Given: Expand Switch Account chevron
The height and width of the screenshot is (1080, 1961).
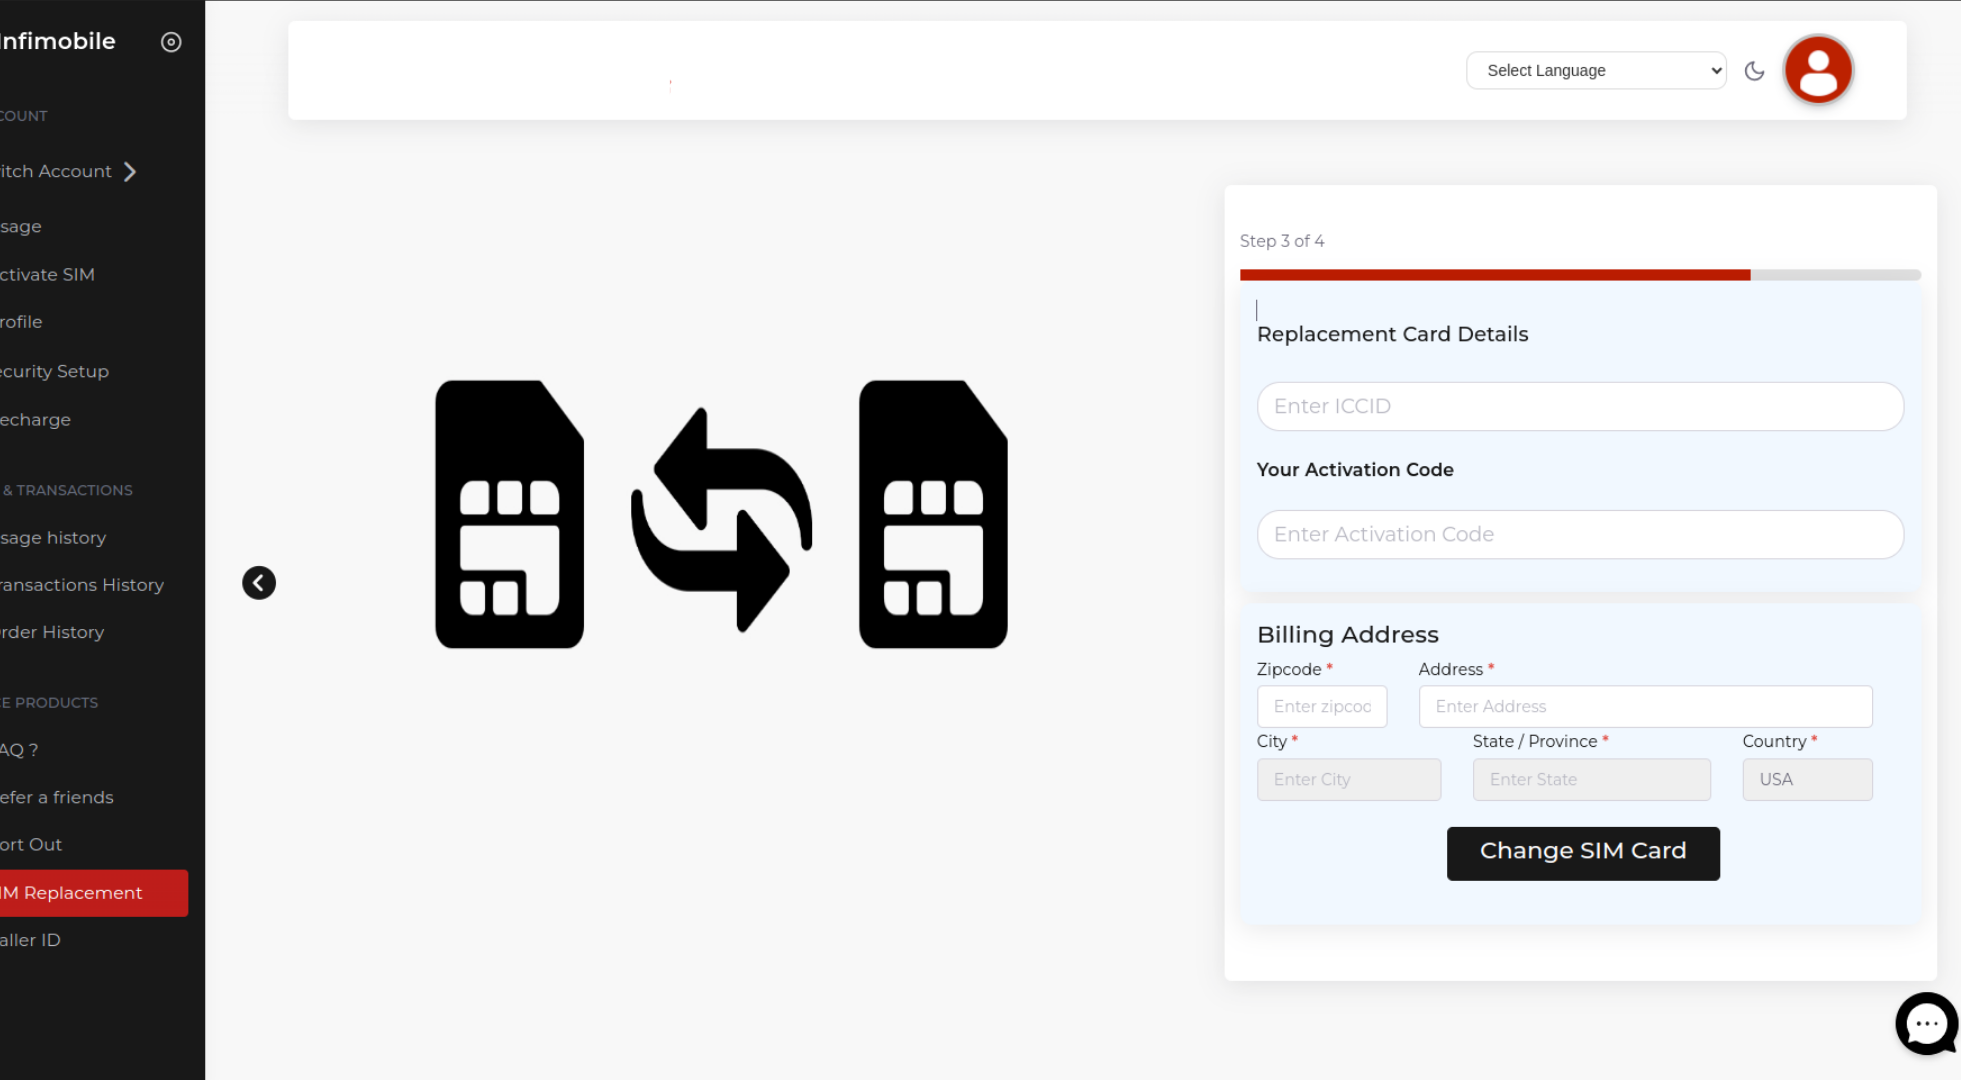Looking at the screenshot, I should pos(130,172).
